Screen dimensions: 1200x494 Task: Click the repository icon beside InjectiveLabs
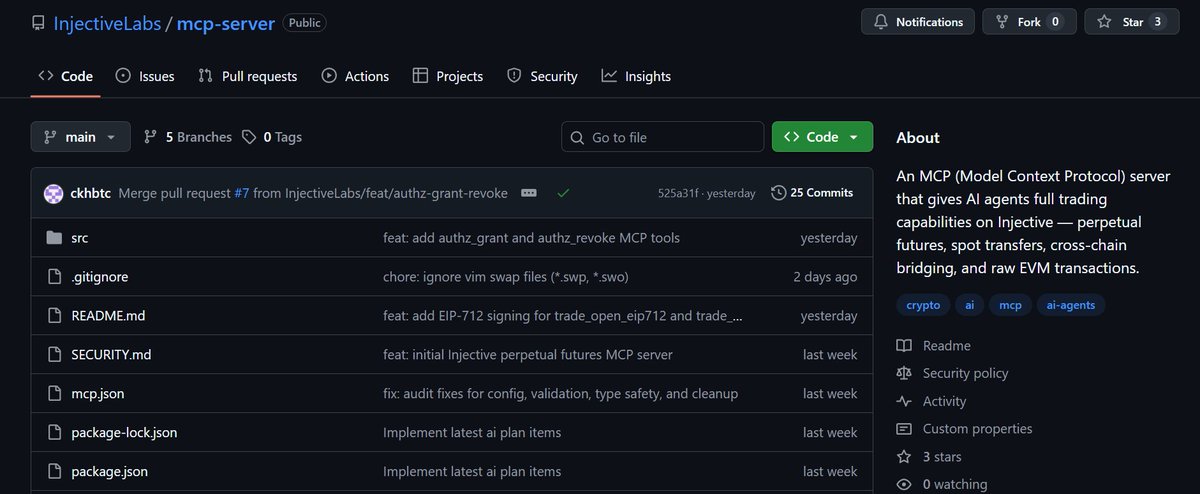click(x=38, y=22)
